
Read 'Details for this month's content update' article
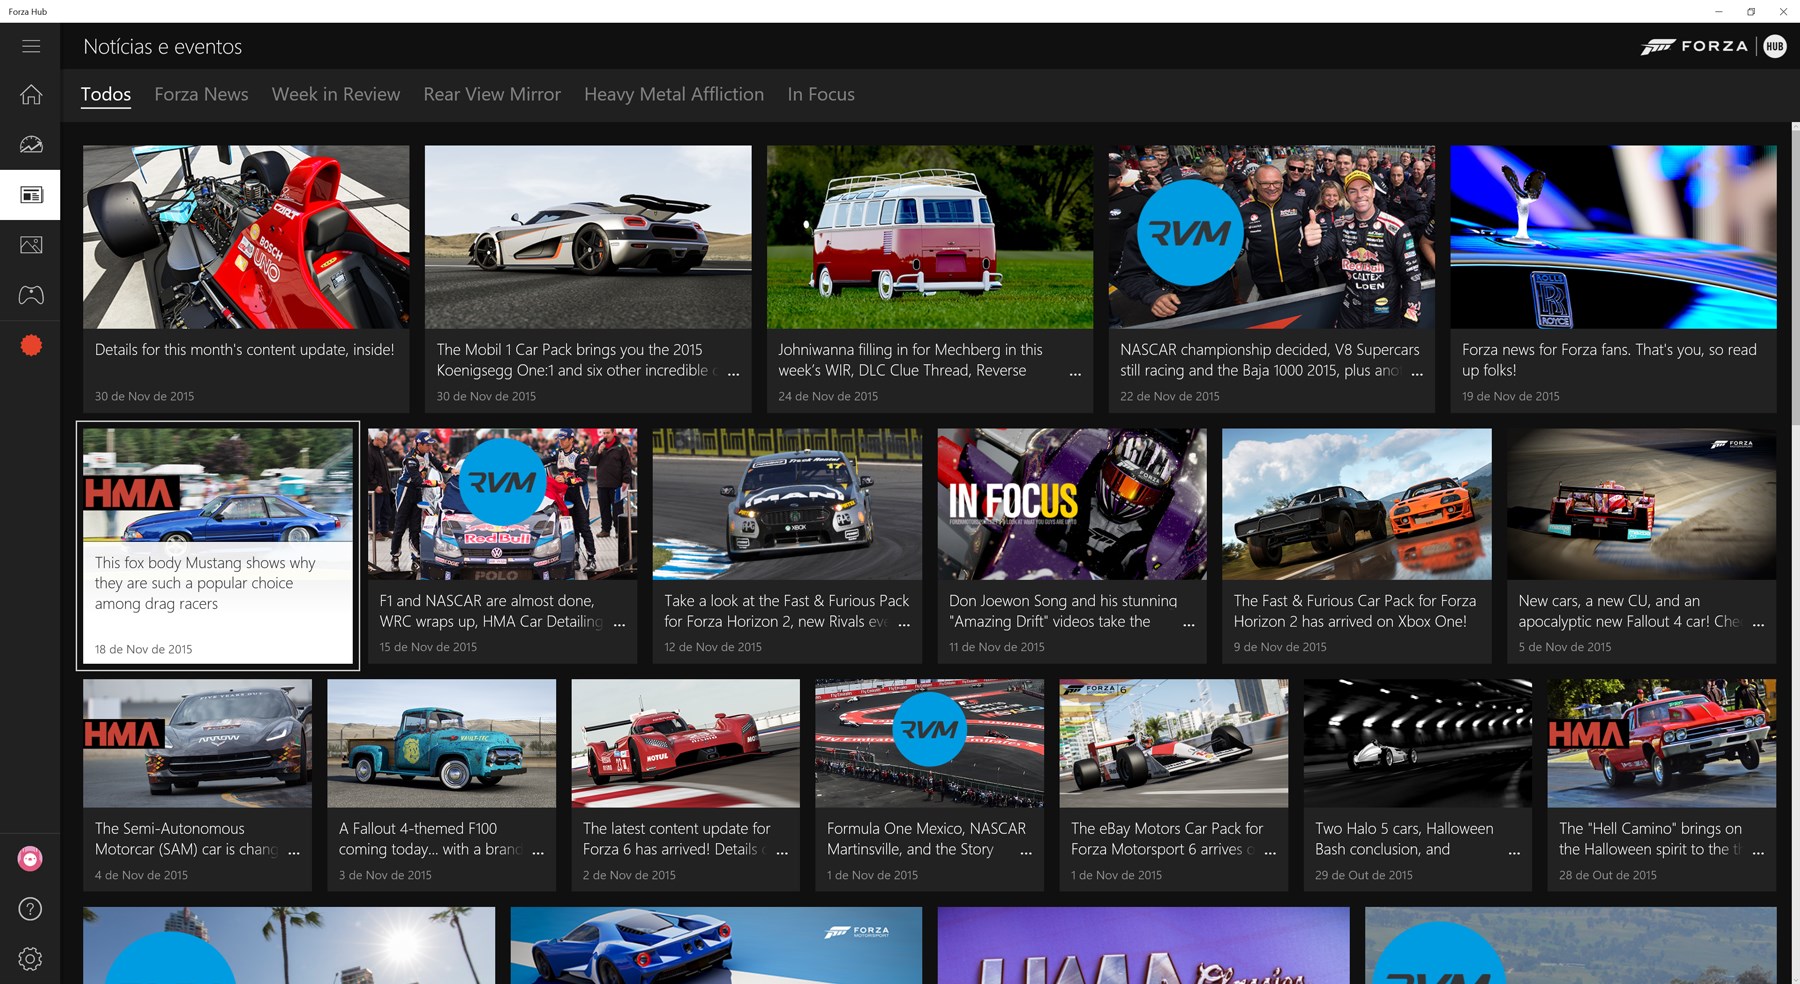tap(244, 350)
